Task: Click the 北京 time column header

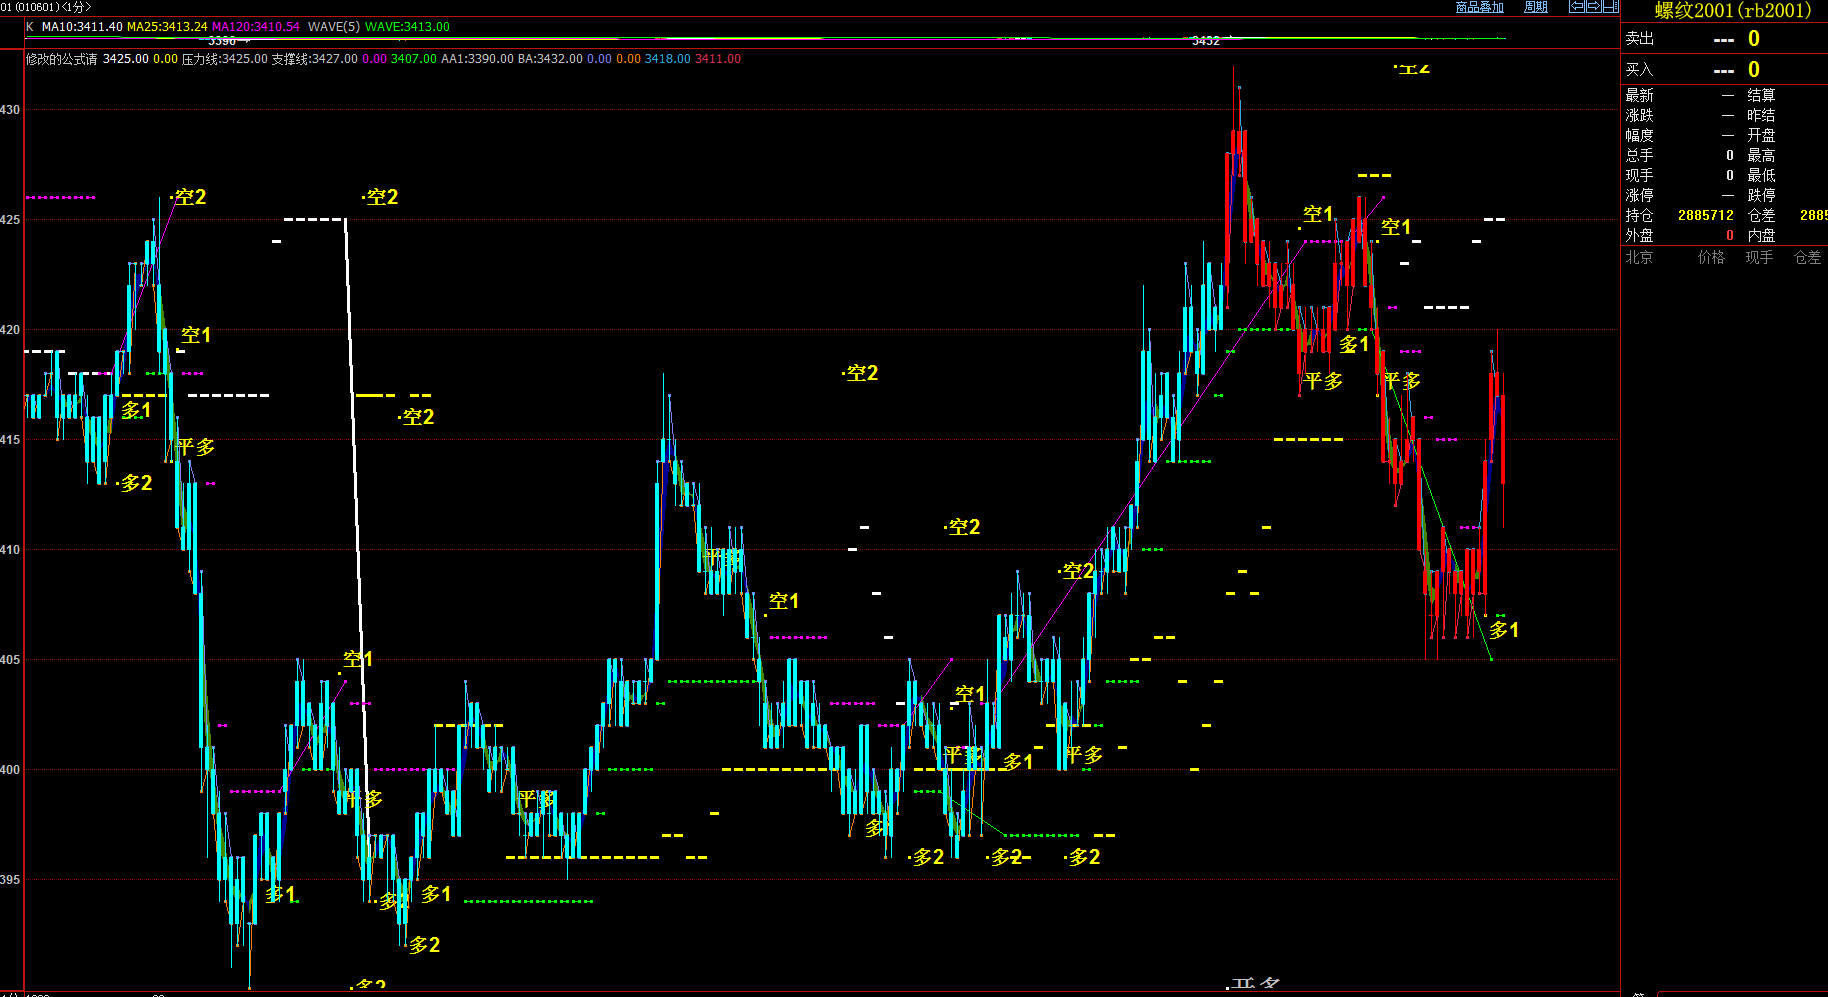Action: coord(1639,258)
